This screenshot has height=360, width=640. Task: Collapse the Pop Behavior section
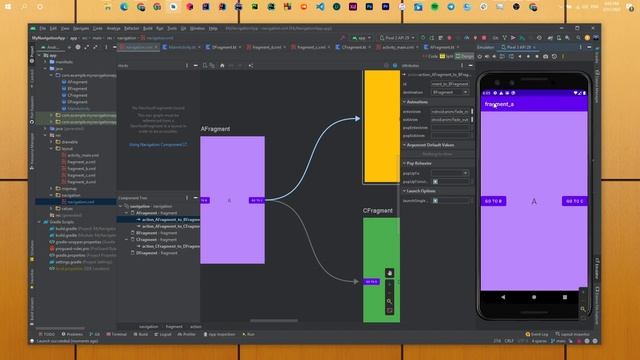click(x=404, y=163)
